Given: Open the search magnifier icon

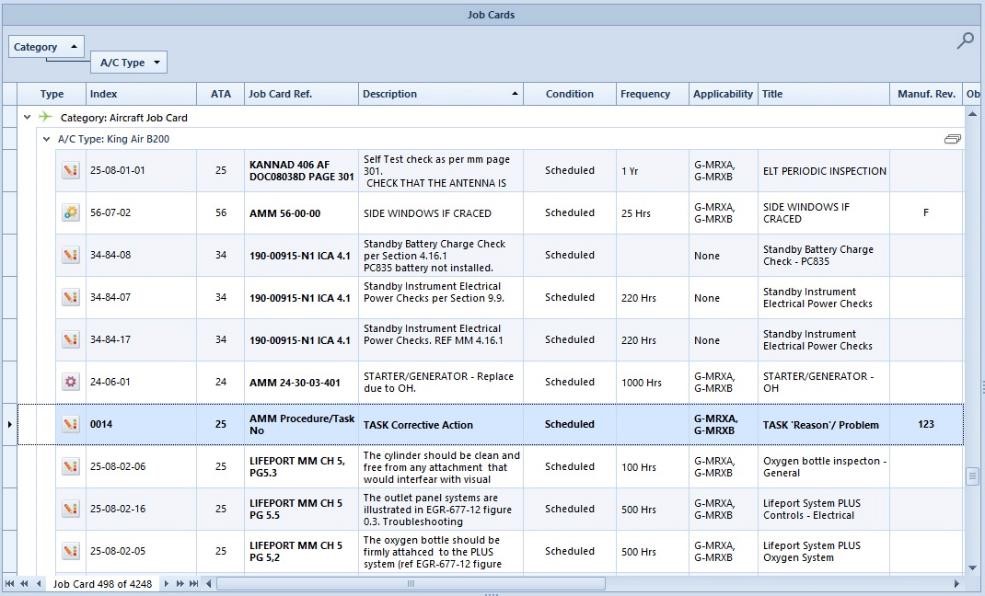Looking at the screenshot, I should (x=965, y=41).
